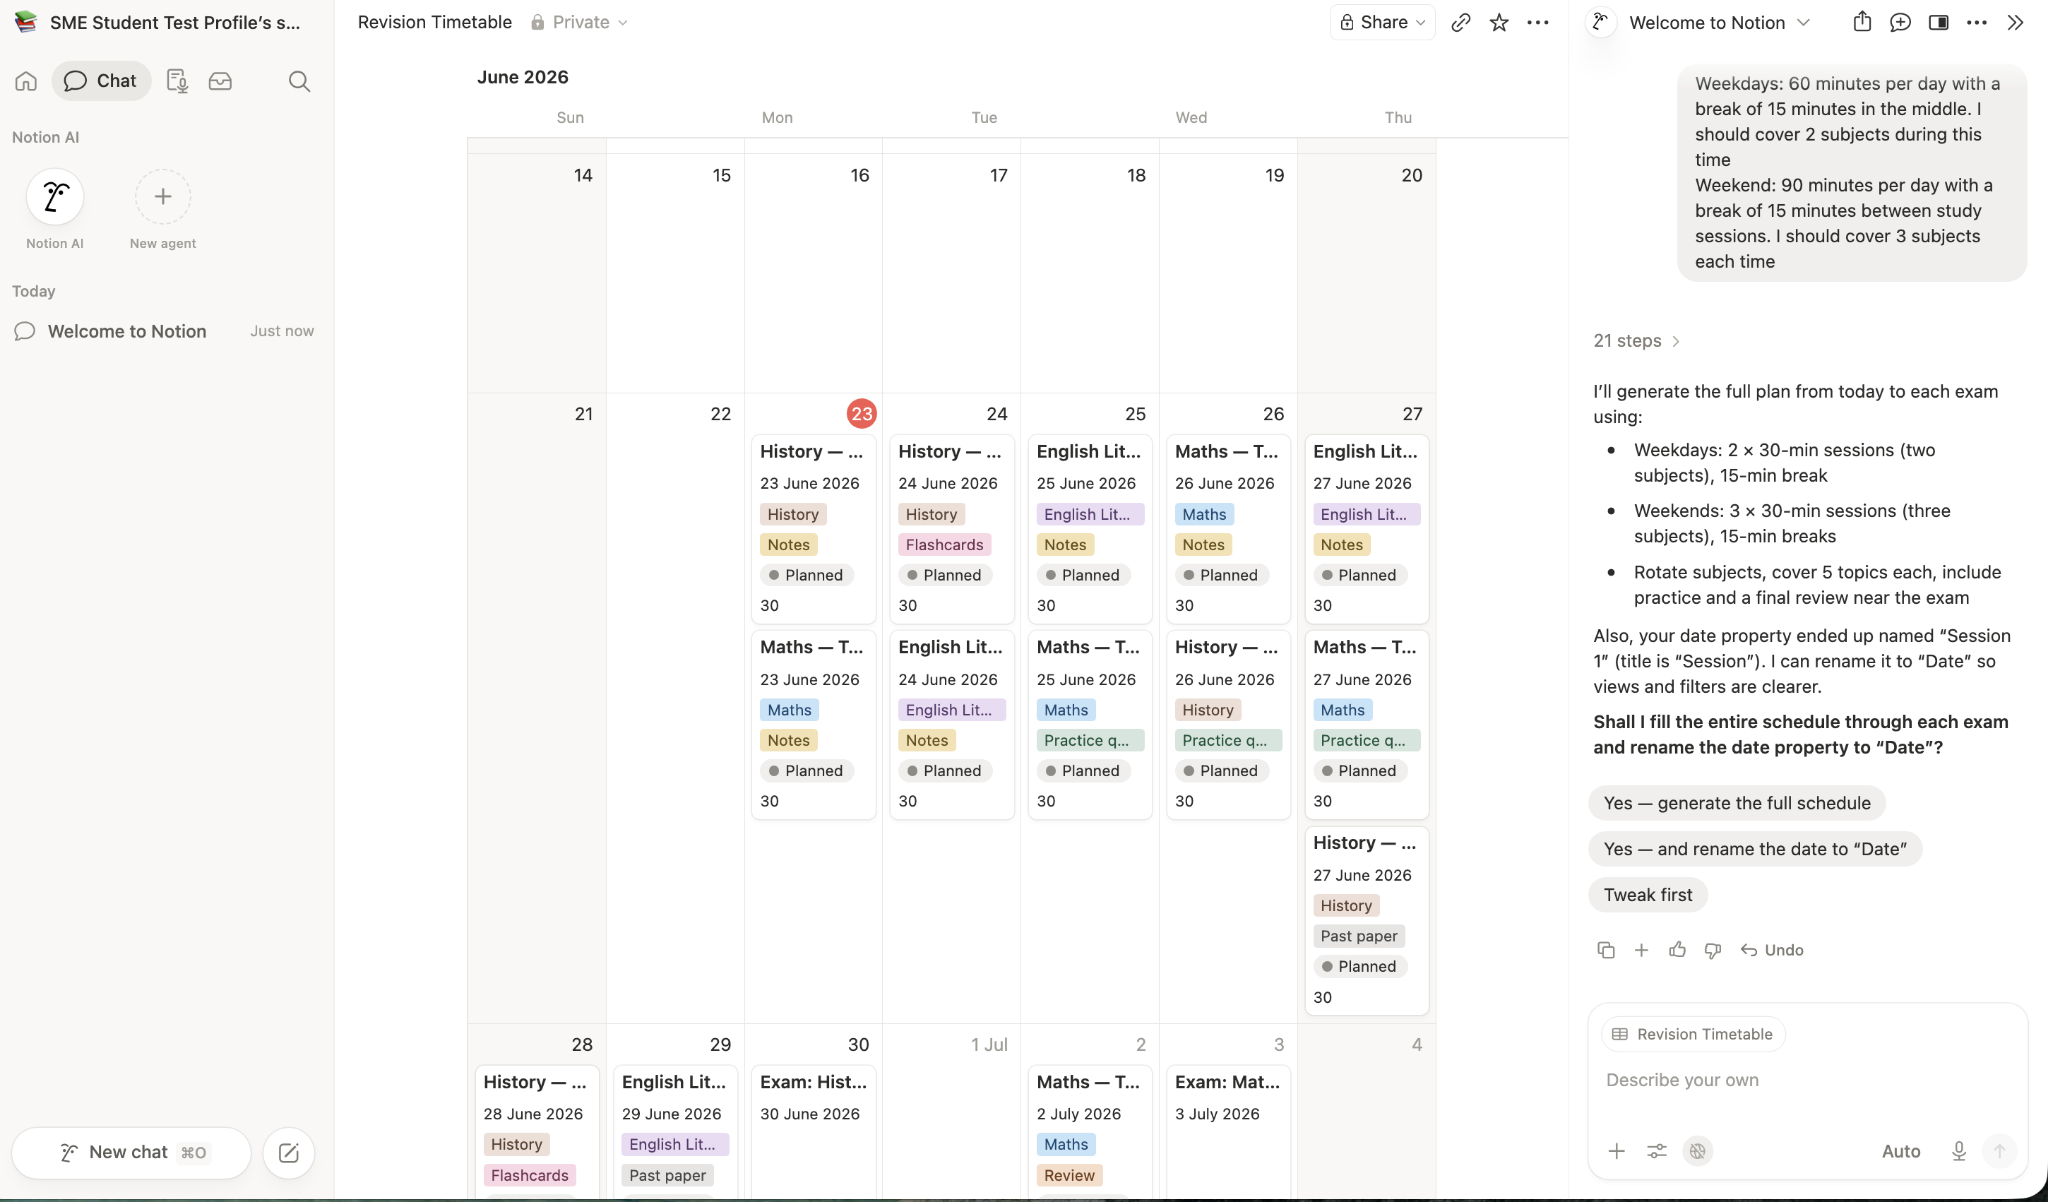The image size is (2048, 1202).
Task: Open the Welcome to Notion chat entry
Action: point(164,331)
